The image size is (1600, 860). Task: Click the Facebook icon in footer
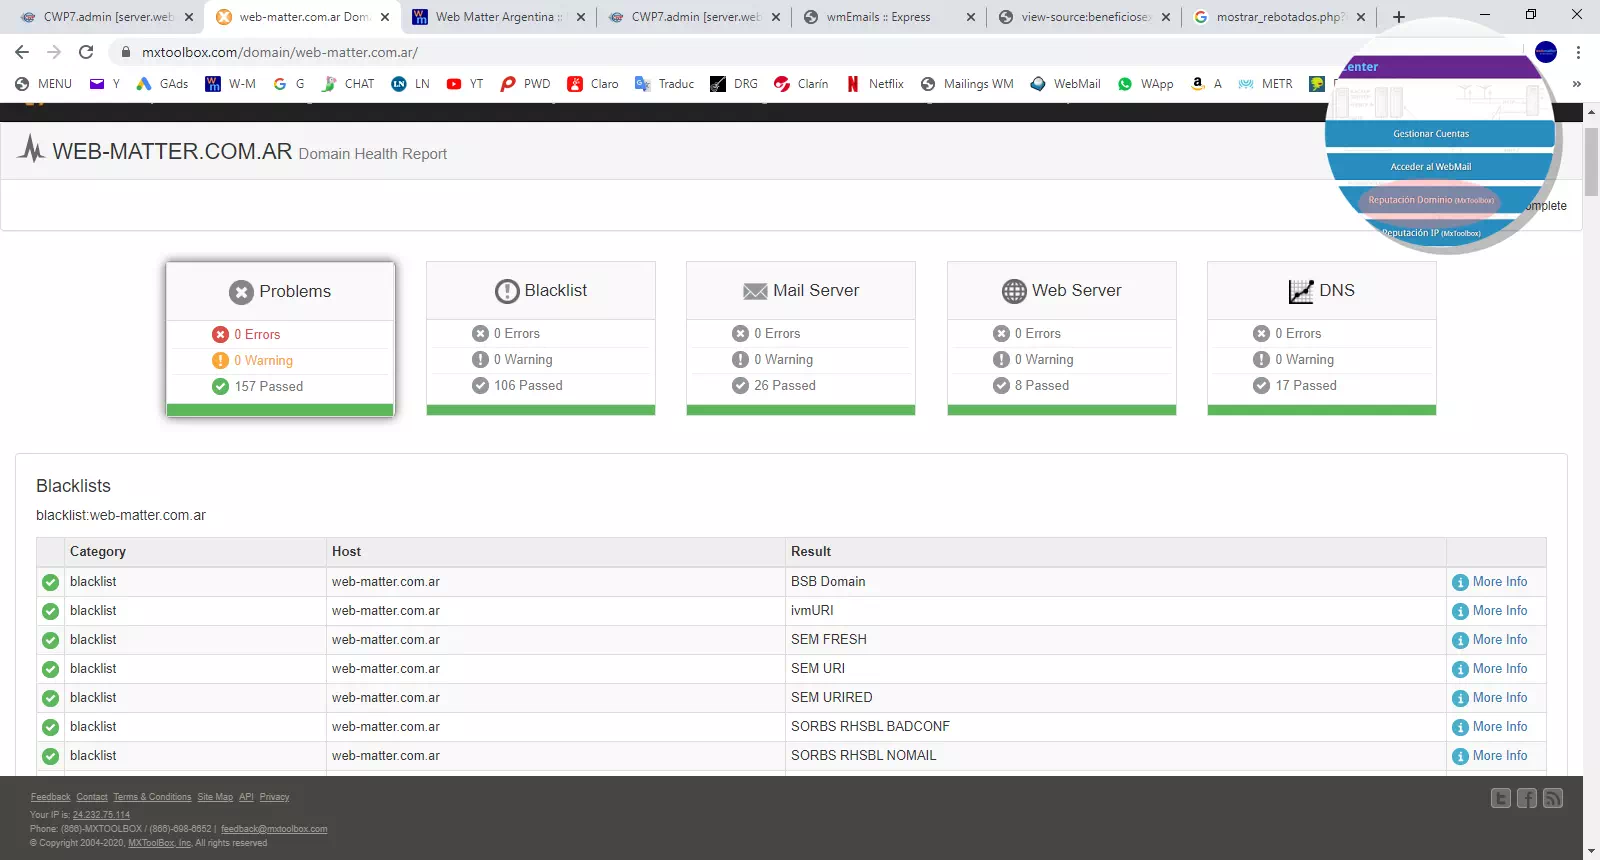(1526, 798)
